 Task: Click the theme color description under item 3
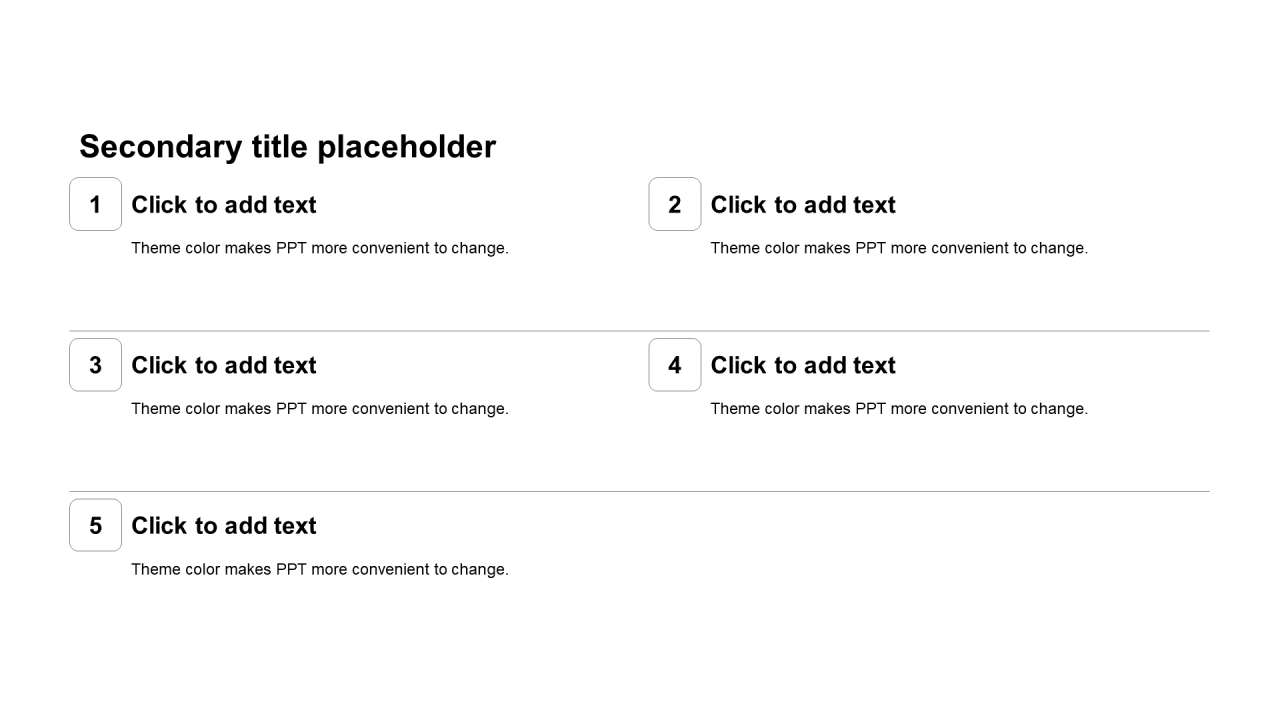point(320,409)
